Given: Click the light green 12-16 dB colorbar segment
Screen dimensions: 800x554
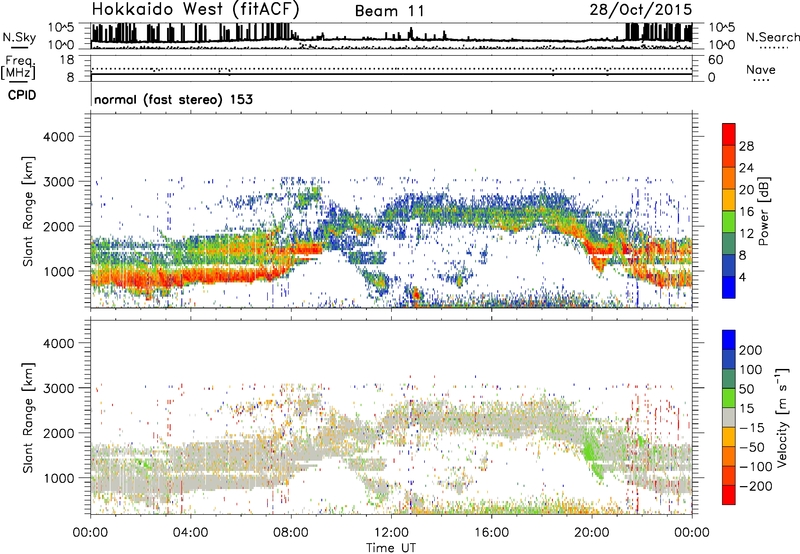Looking at the screenshot, I should point(729,222).
